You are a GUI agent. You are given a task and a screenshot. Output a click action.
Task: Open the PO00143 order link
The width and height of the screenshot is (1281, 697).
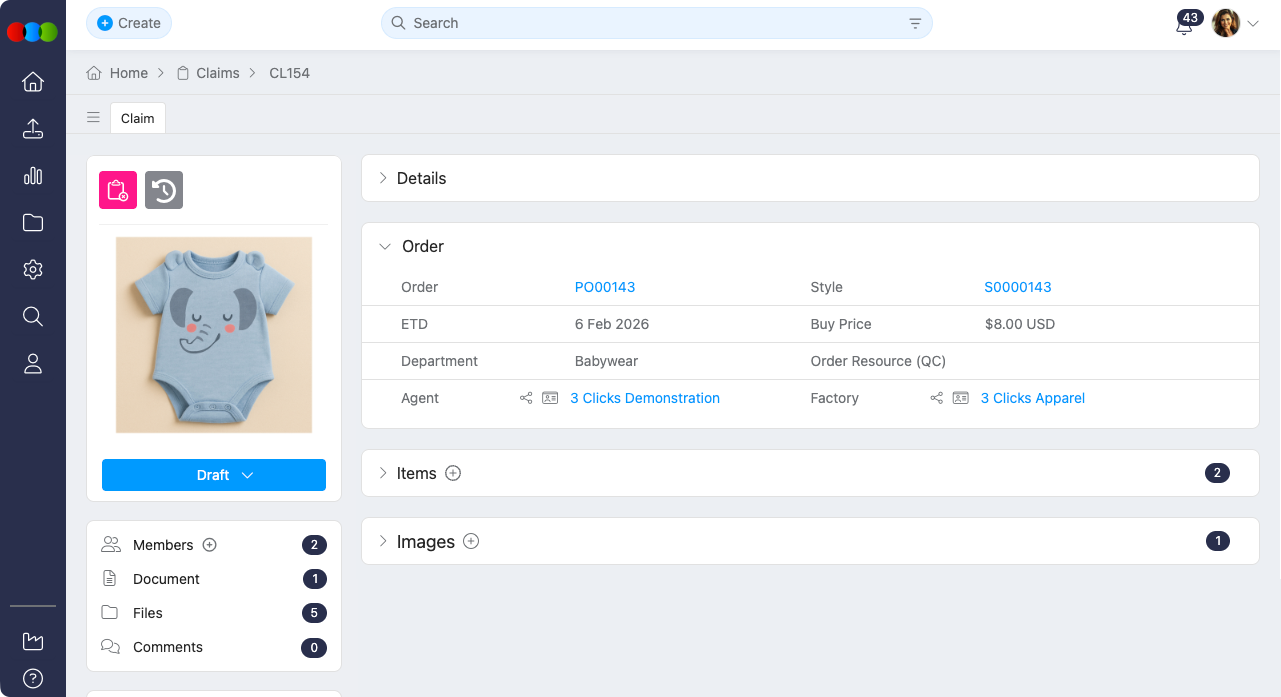click(605, 287)
